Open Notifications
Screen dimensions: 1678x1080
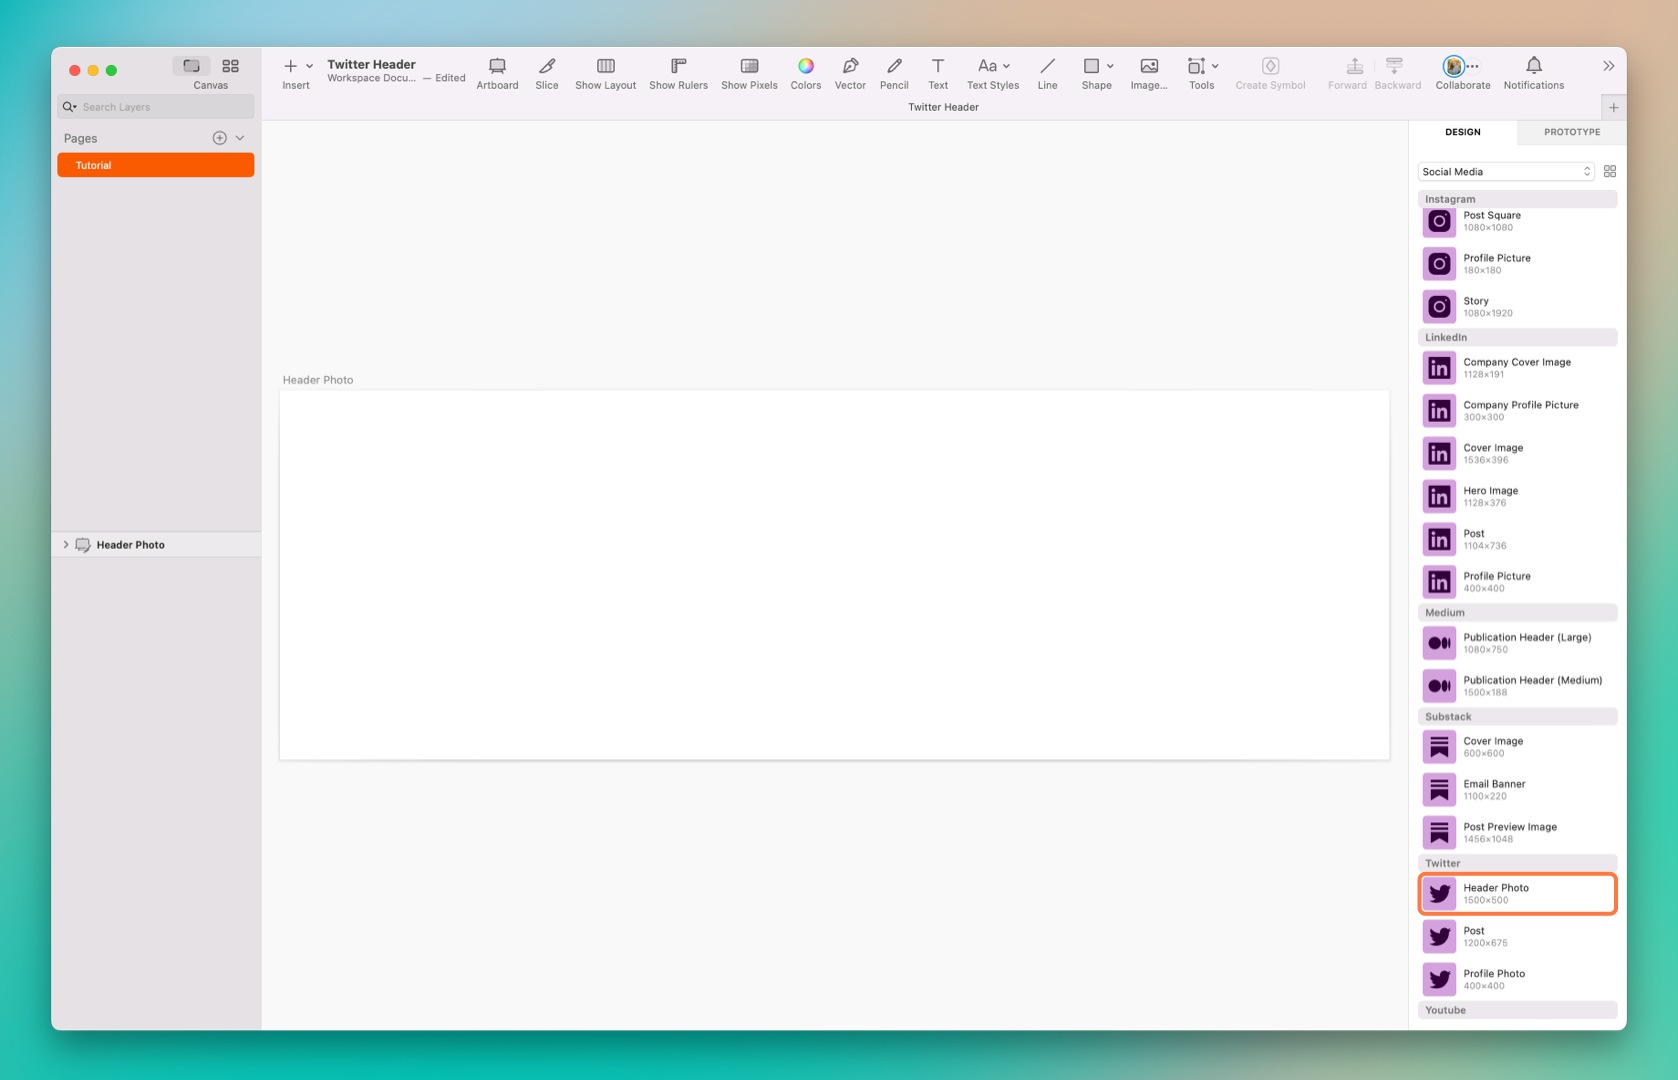click(x=1533, y=72)
